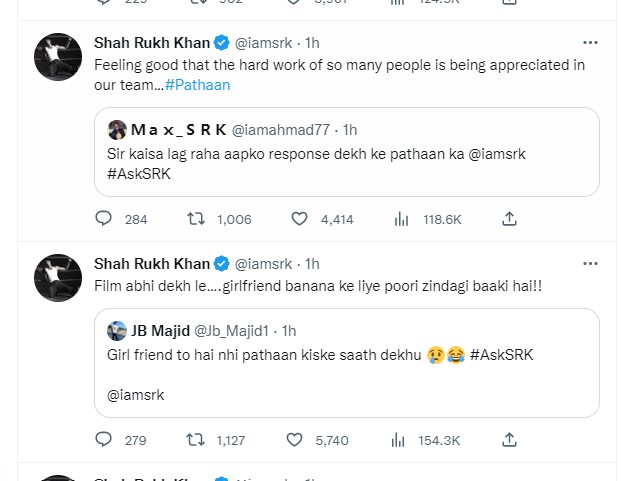
Task: Like the tweet with 4,414 likes
Action: 299,219
